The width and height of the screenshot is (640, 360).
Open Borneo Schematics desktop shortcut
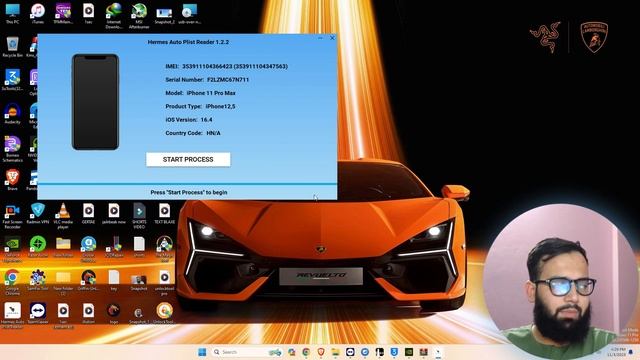pos(13,149)
